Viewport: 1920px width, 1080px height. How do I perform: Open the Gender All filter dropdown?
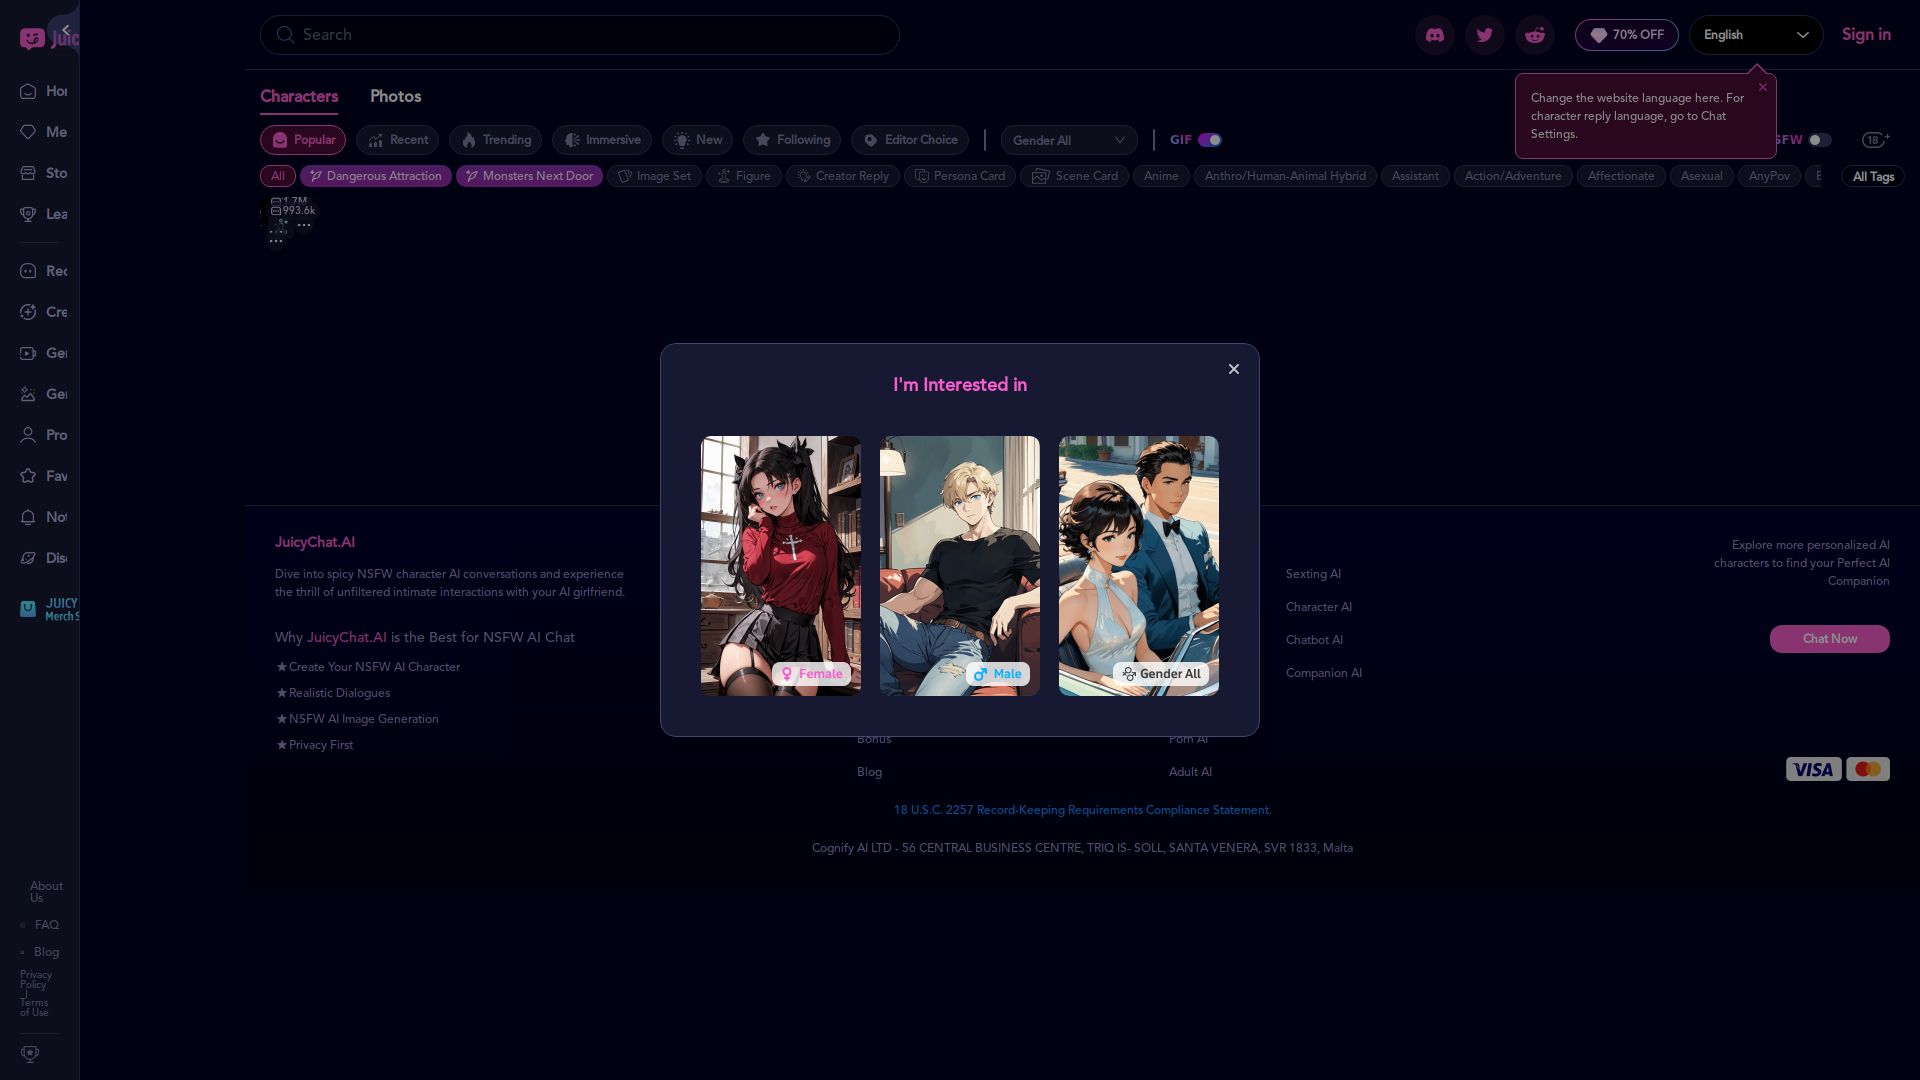tap(1069, 140)
